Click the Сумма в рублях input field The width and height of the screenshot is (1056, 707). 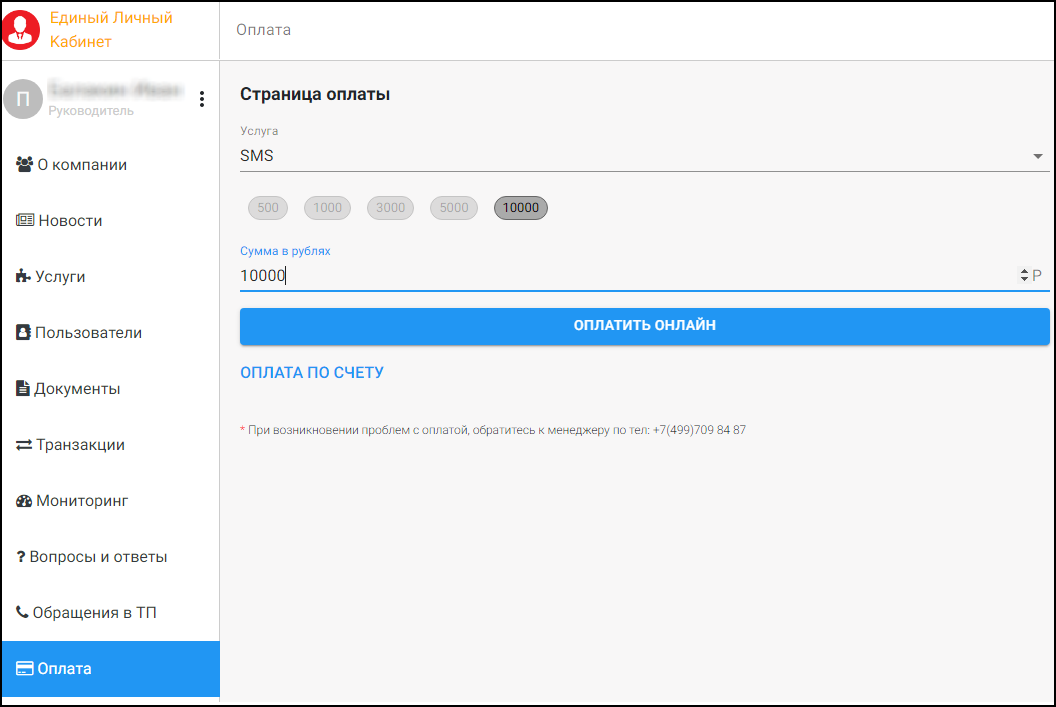600,274
